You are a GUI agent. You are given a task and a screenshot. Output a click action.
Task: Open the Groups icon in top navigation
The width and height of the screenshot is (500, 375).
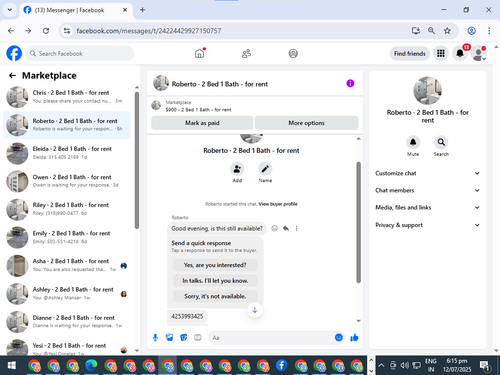point(293,53)
